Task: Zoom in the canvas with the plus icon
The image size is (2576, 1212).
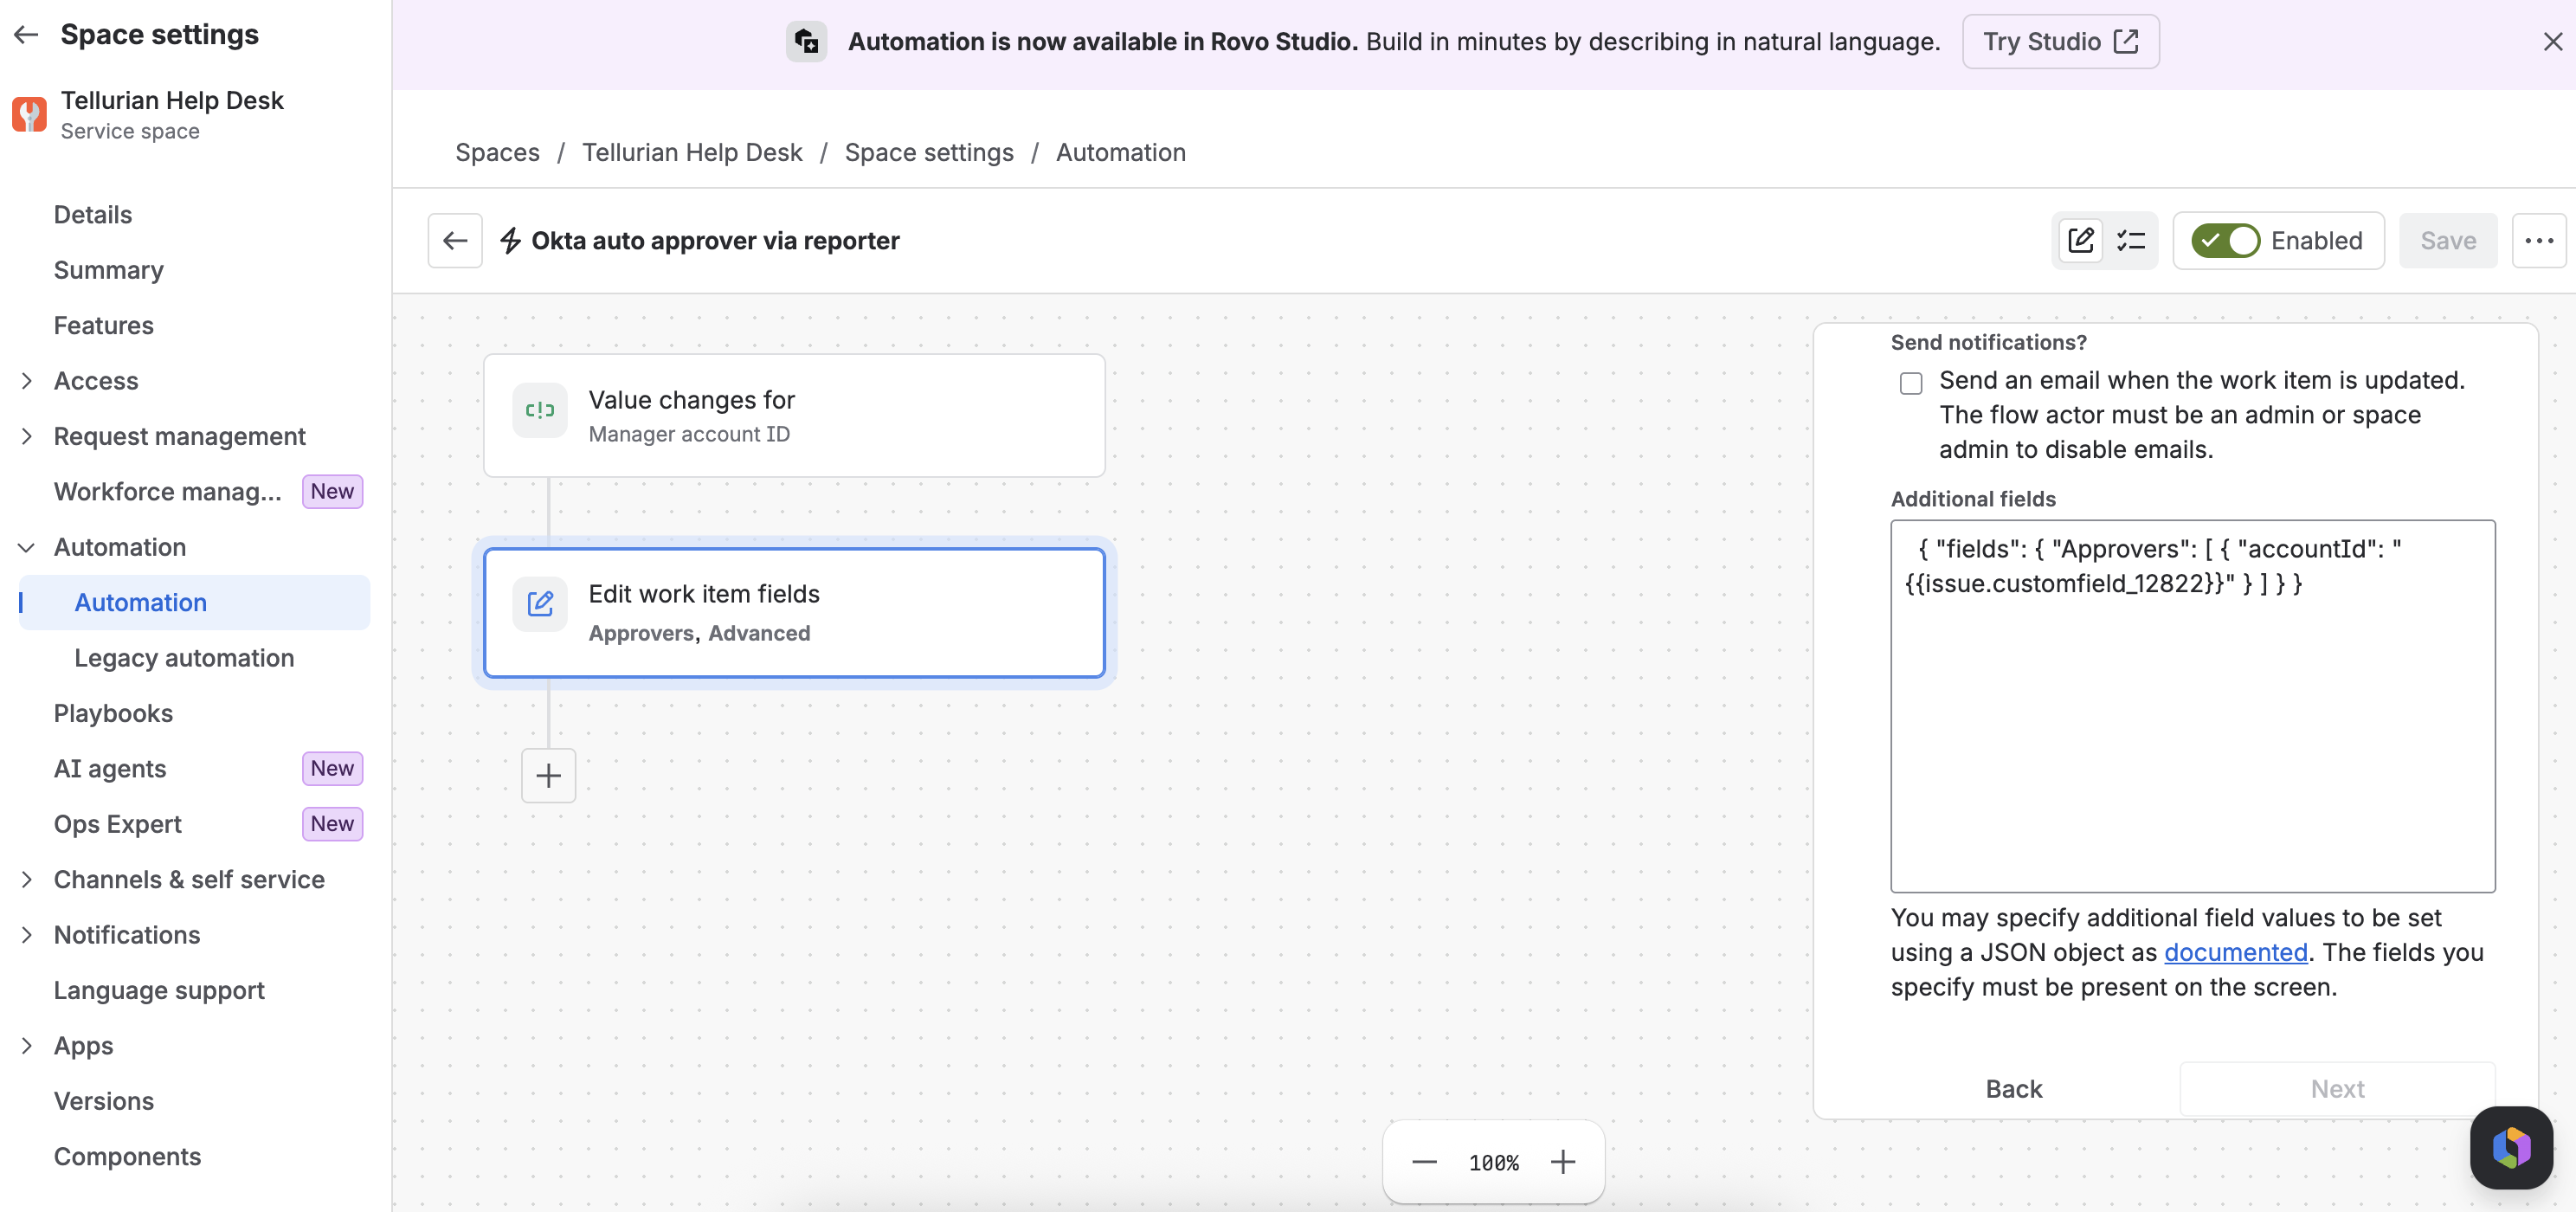Action: pos(1563,1162)
